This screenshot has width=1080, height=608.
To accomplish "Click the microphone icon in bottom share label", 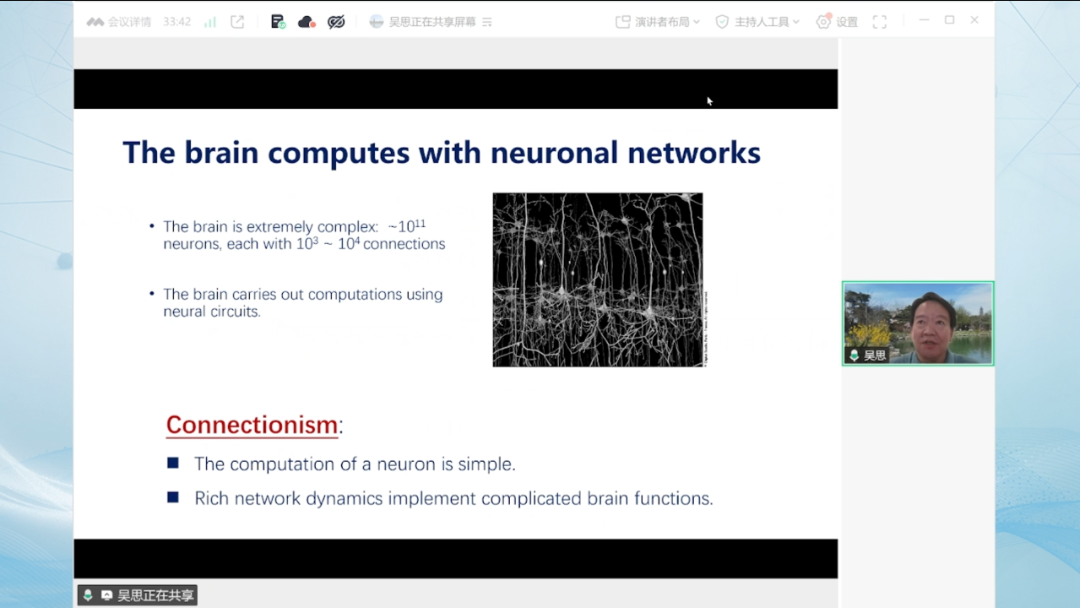I will point(88,595).
